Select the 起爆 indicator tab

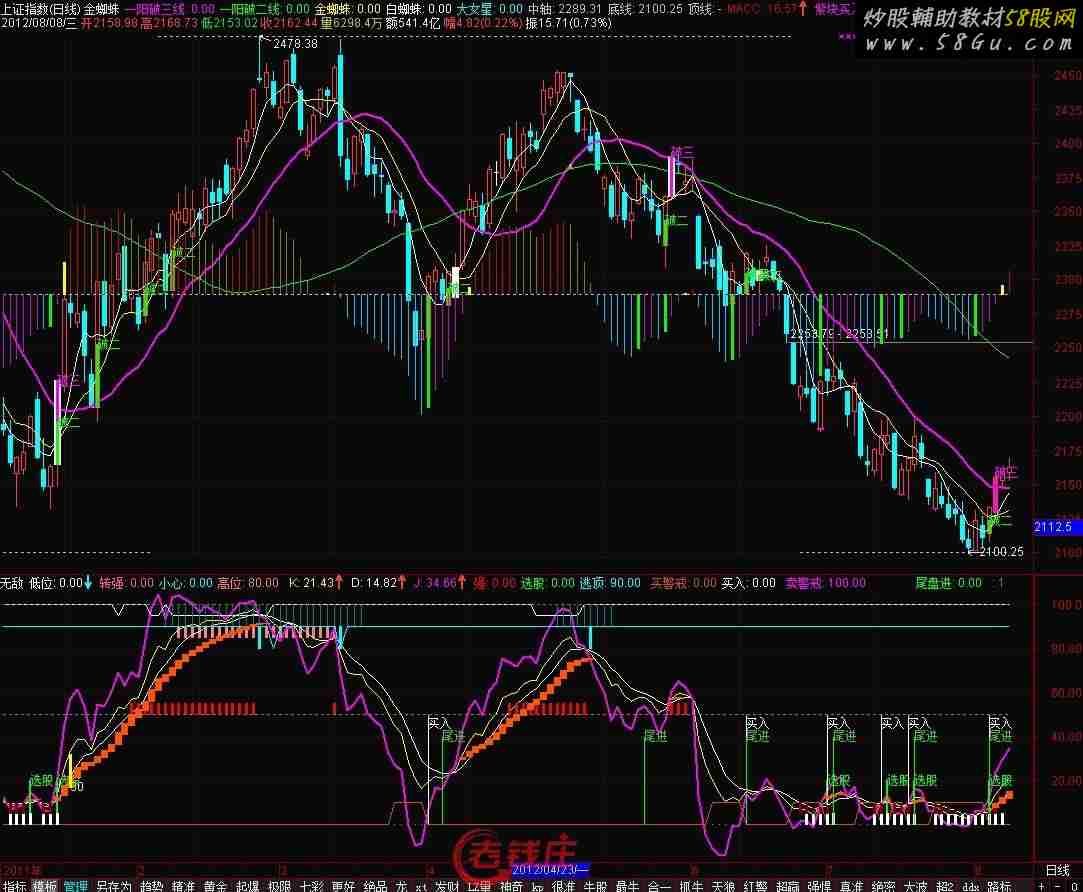(x=247, y=886)
